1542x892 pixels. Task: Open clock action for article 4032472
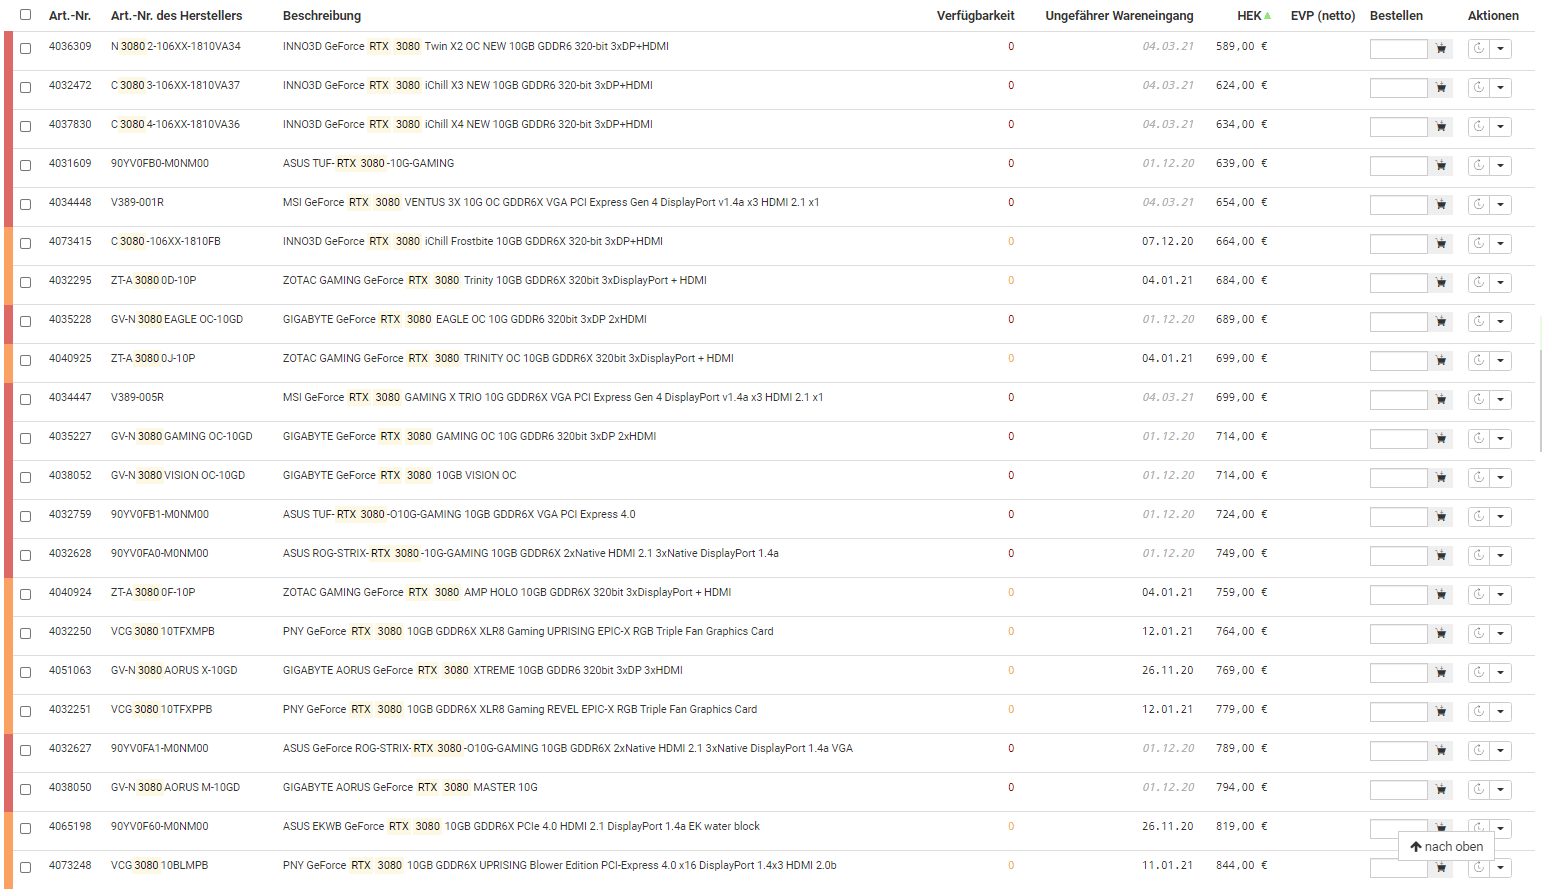click(1479, 88)
